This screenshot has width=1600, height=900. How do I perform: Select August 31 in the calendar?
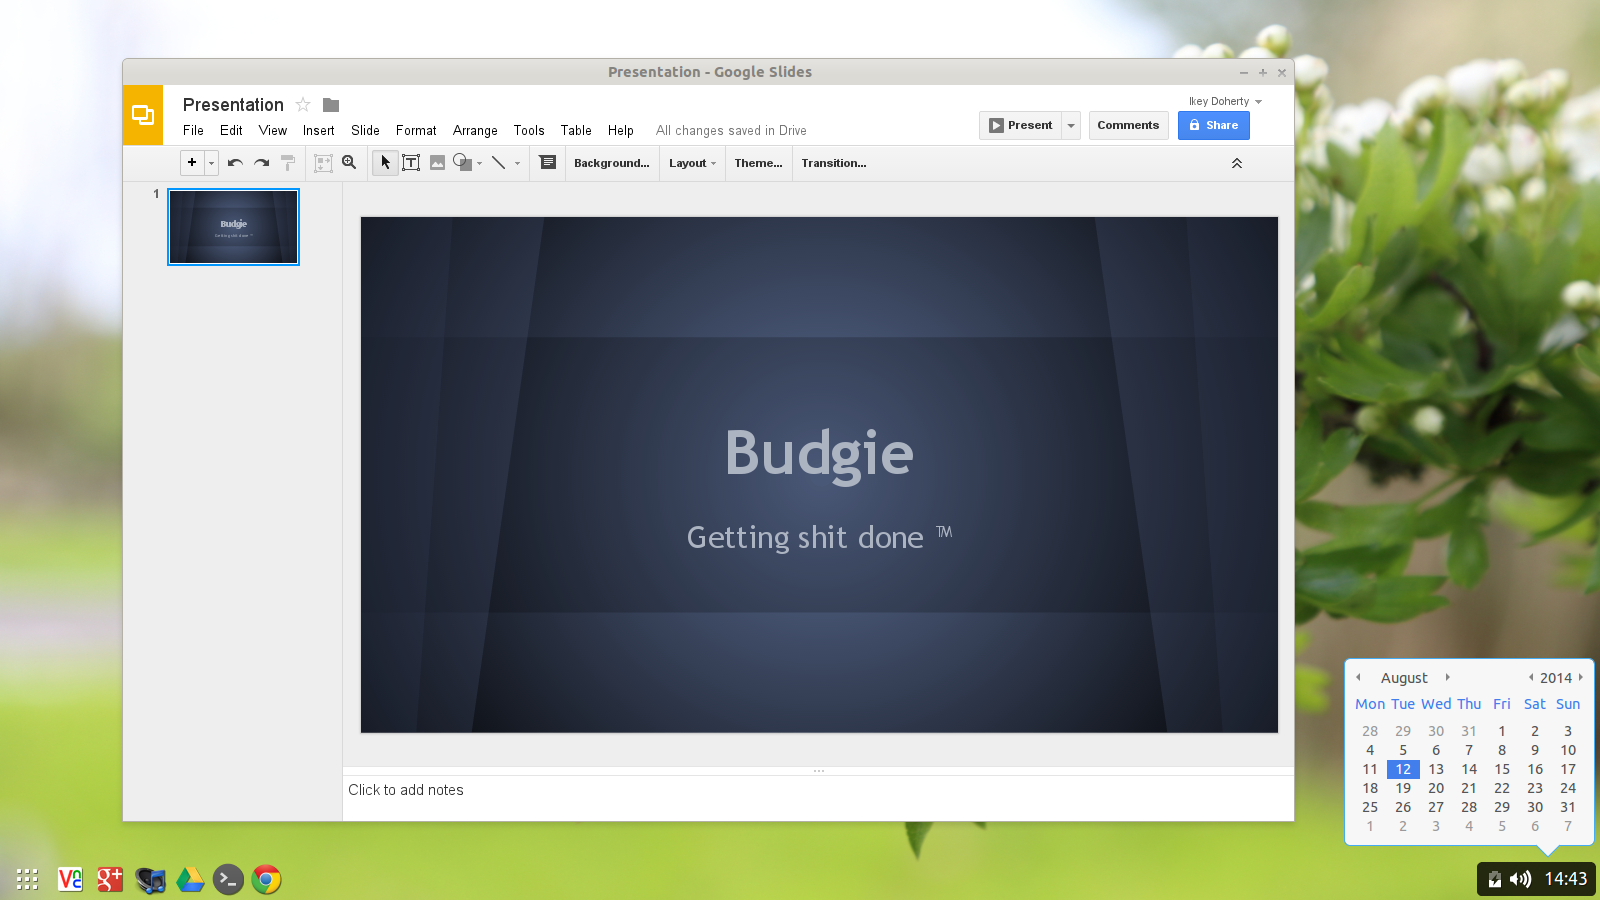(1568, 807)
